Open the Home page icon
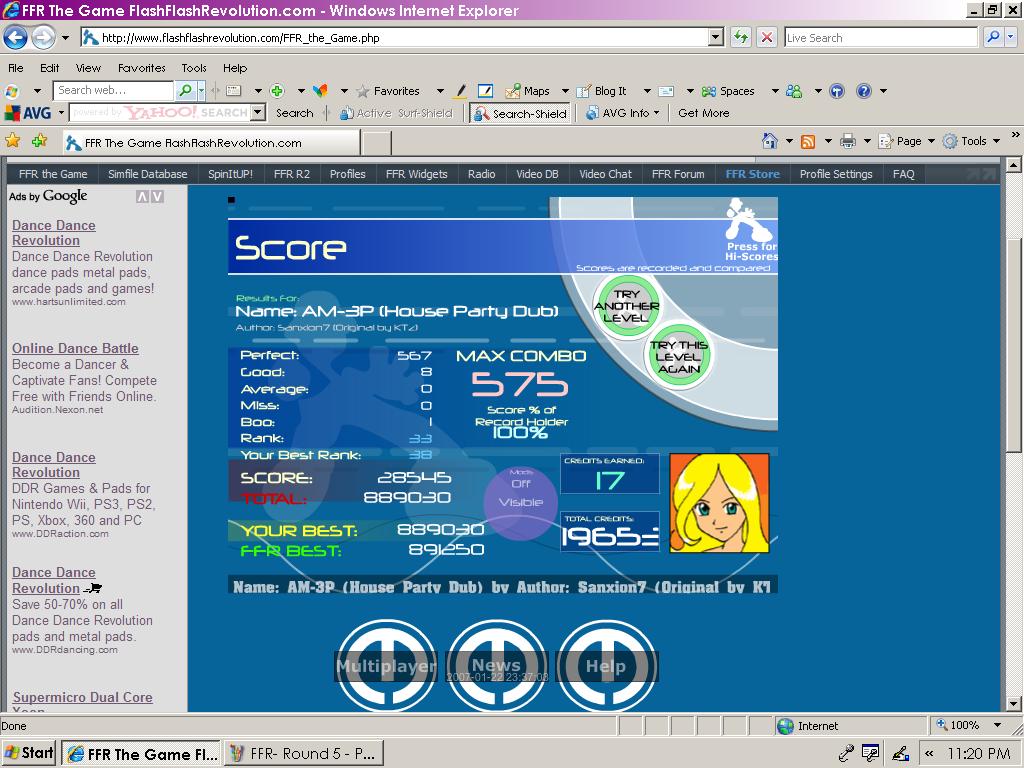The height and width of the screenshot is (768, 1024). coord(770,140)
